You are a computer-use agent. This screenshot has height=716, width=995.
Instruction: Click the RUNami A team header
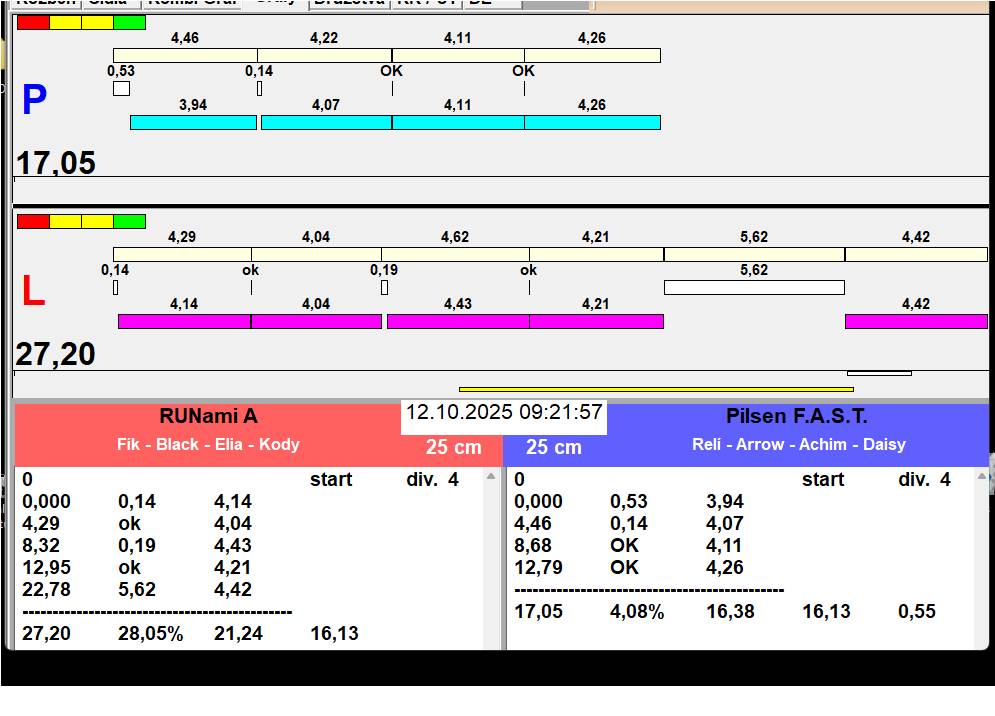point(208,417)
